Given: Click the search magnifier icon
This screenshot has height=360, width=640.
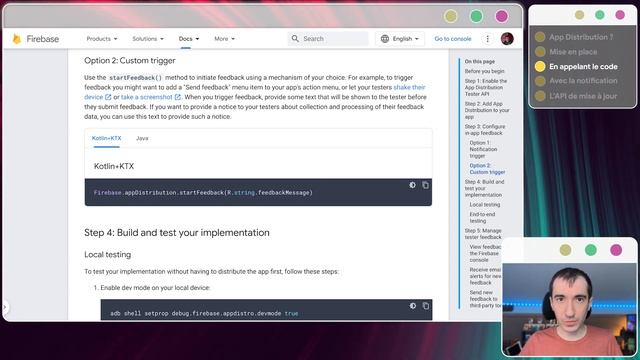Looking at the screenshot, I should (295, 38).
